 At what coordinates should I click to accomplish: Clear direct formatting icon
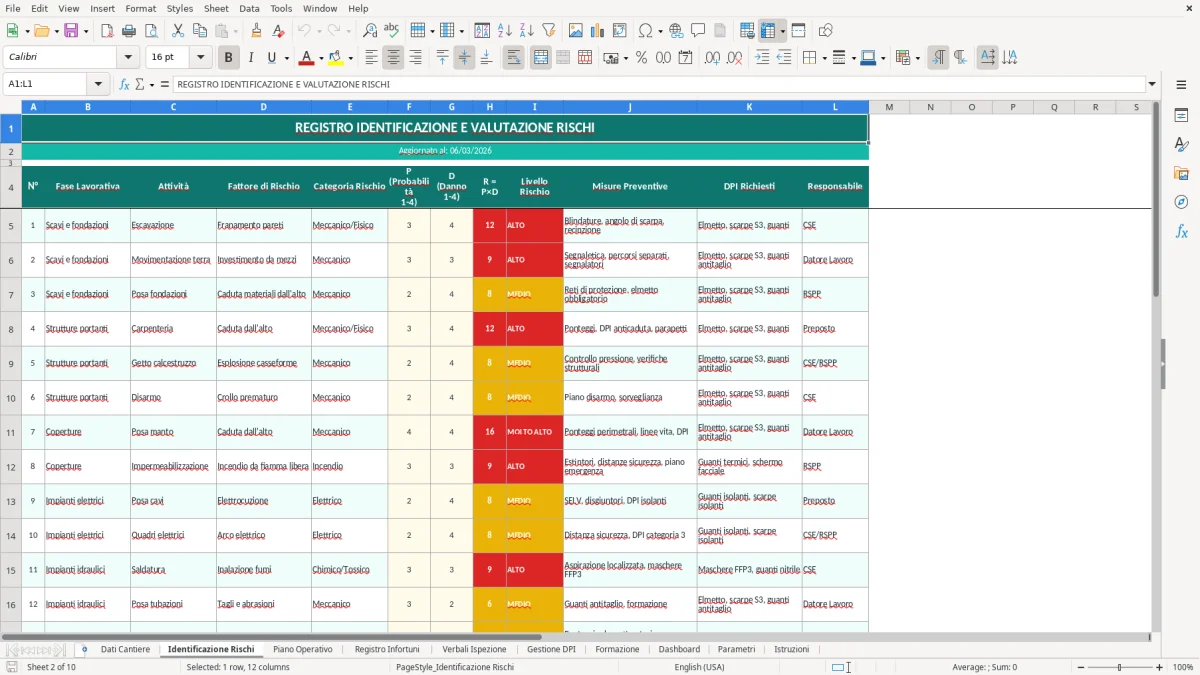tap(277, 31)
